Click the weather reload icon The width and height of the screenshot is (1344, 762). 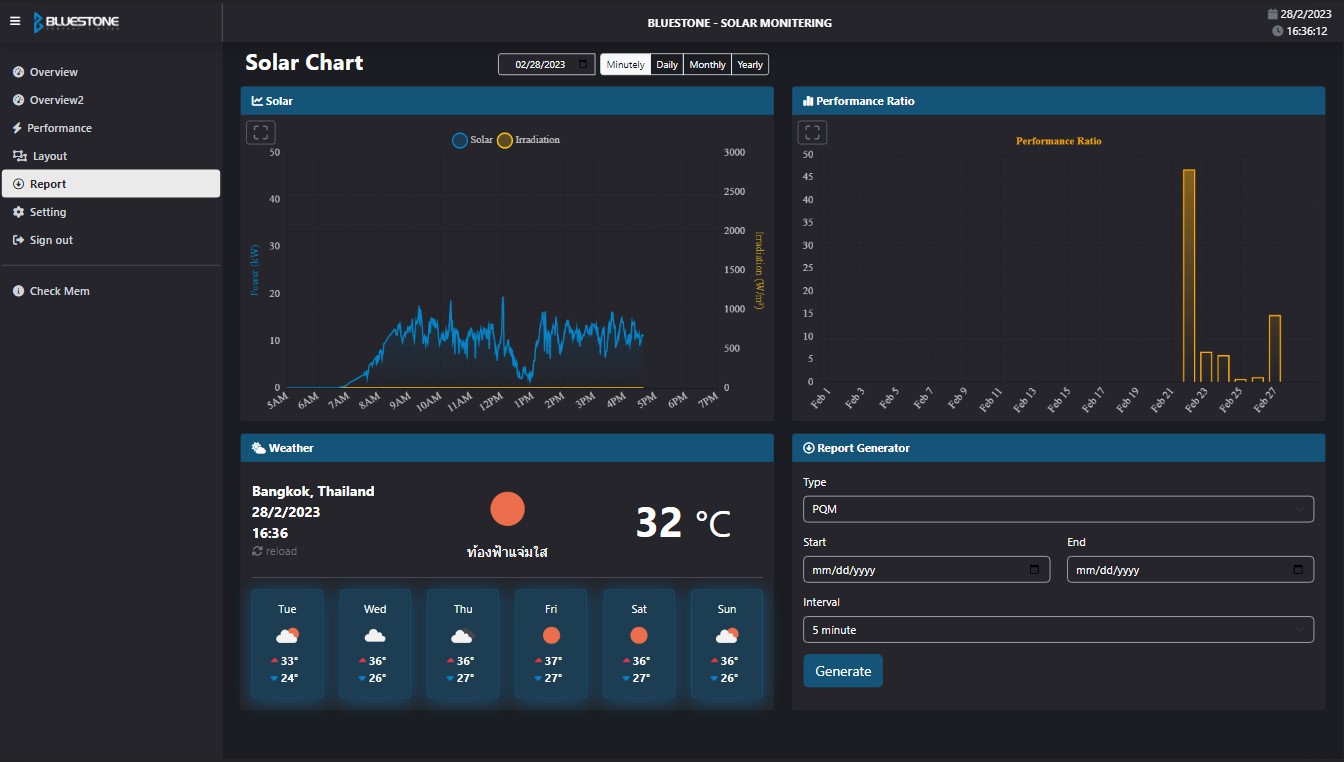258,551
